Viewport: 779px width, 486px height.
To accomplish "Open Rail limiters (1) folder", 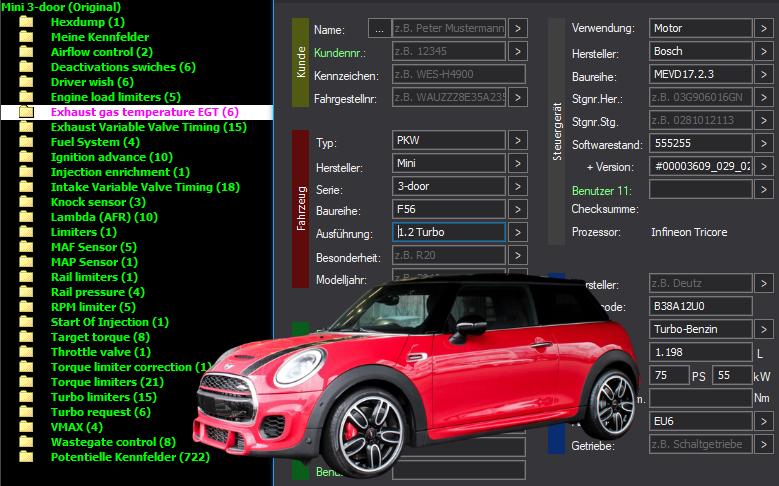I will click(x=94, y=277).
